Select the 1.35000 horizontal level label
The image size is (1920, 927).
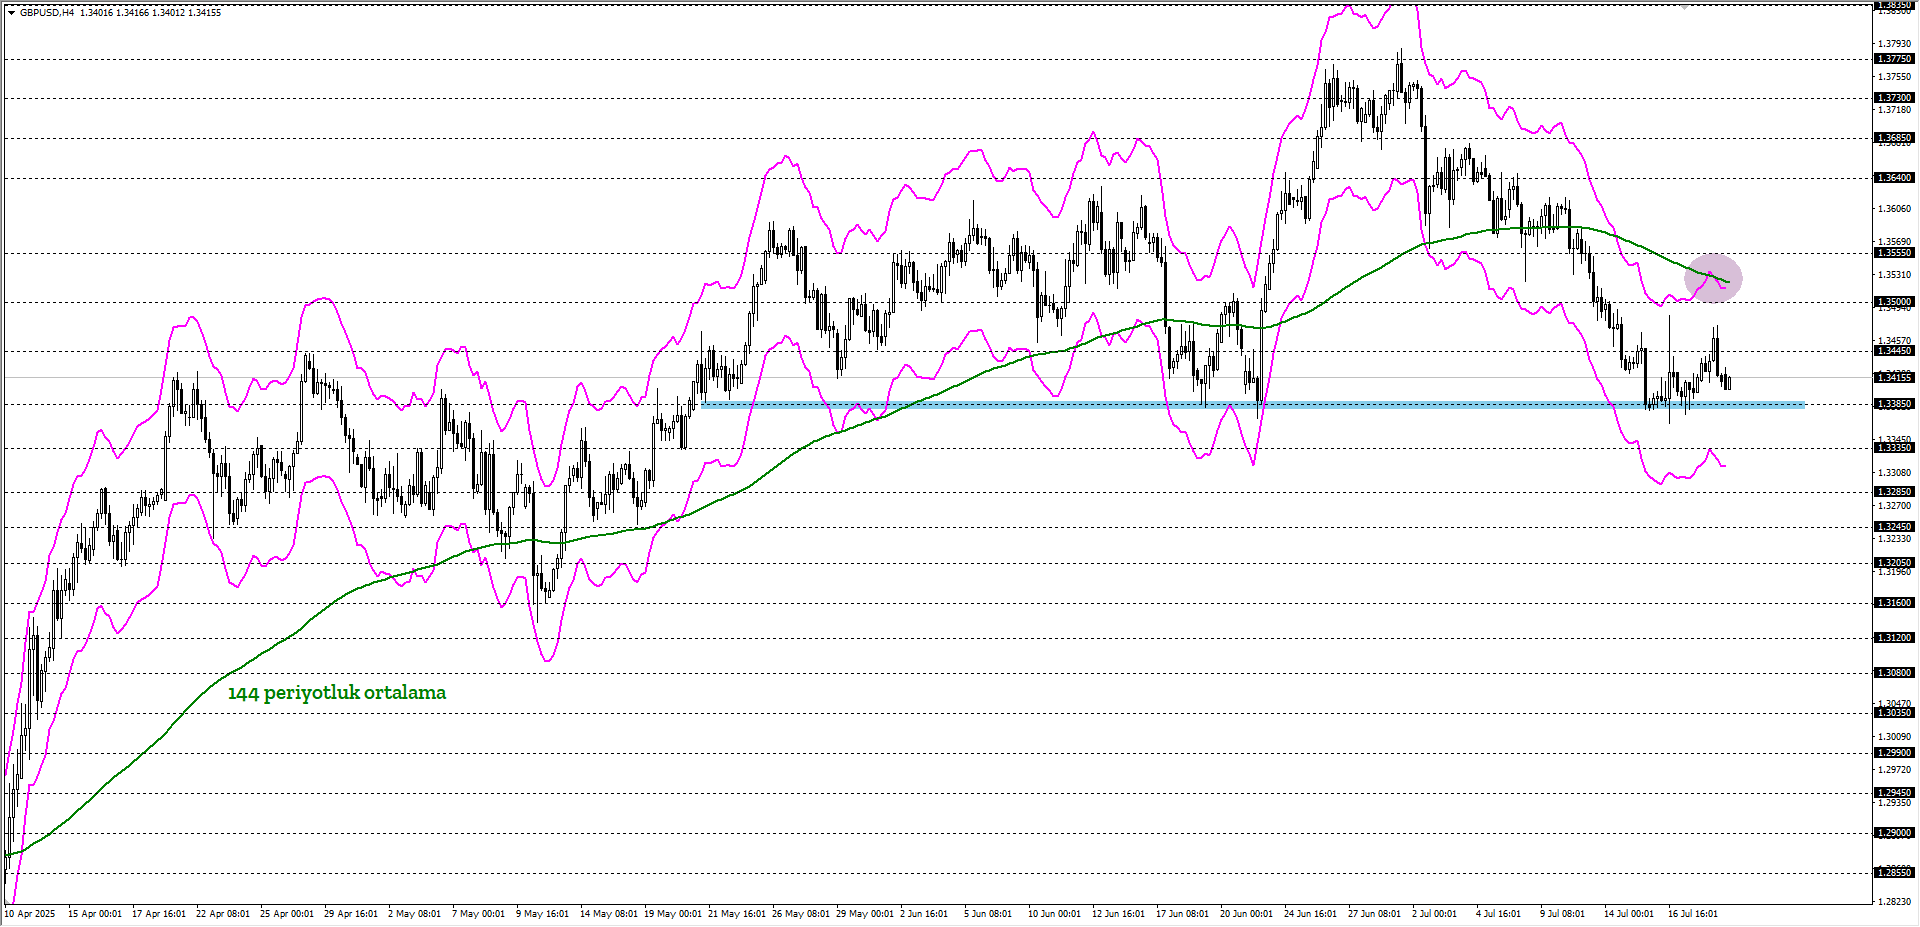point(1894,302)
